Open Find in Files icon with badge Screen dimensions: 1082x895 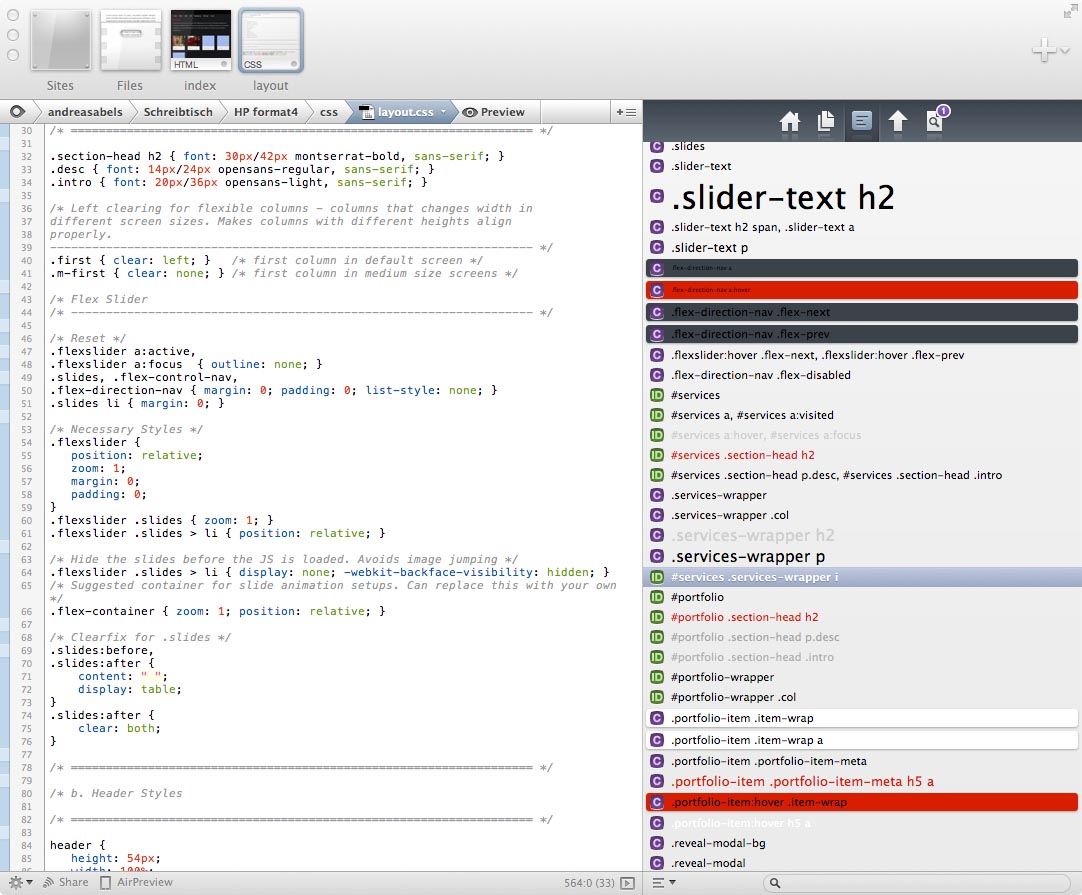(x=934, y=122)
